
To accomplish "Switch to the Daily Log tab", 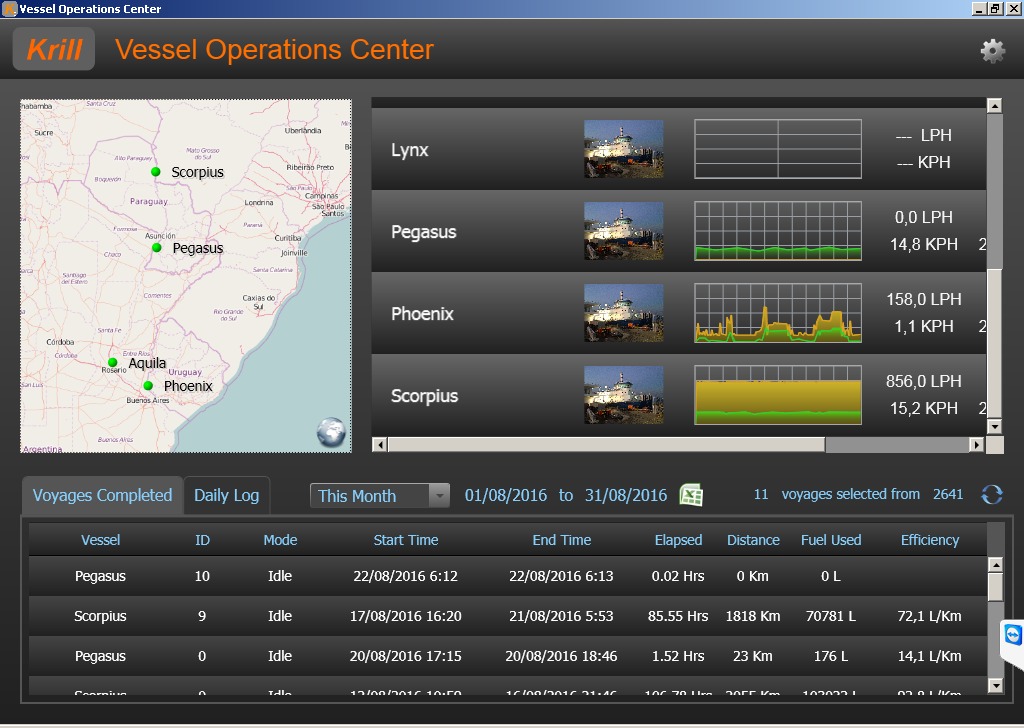I will tap(226, 496).
